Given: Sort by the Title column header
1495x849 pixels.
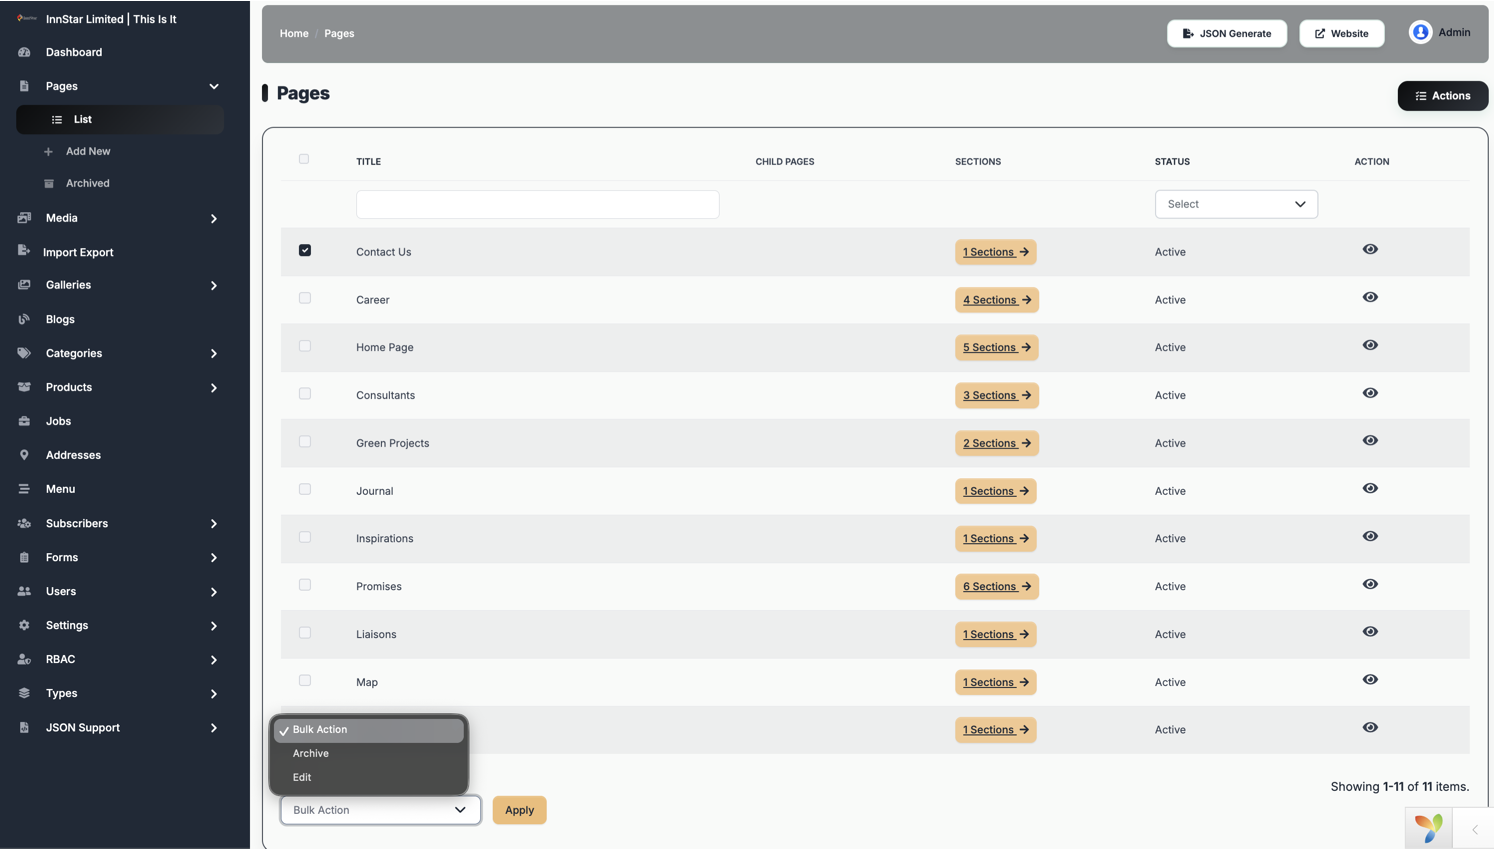Looking at the screenshot, I should [368, 161].
